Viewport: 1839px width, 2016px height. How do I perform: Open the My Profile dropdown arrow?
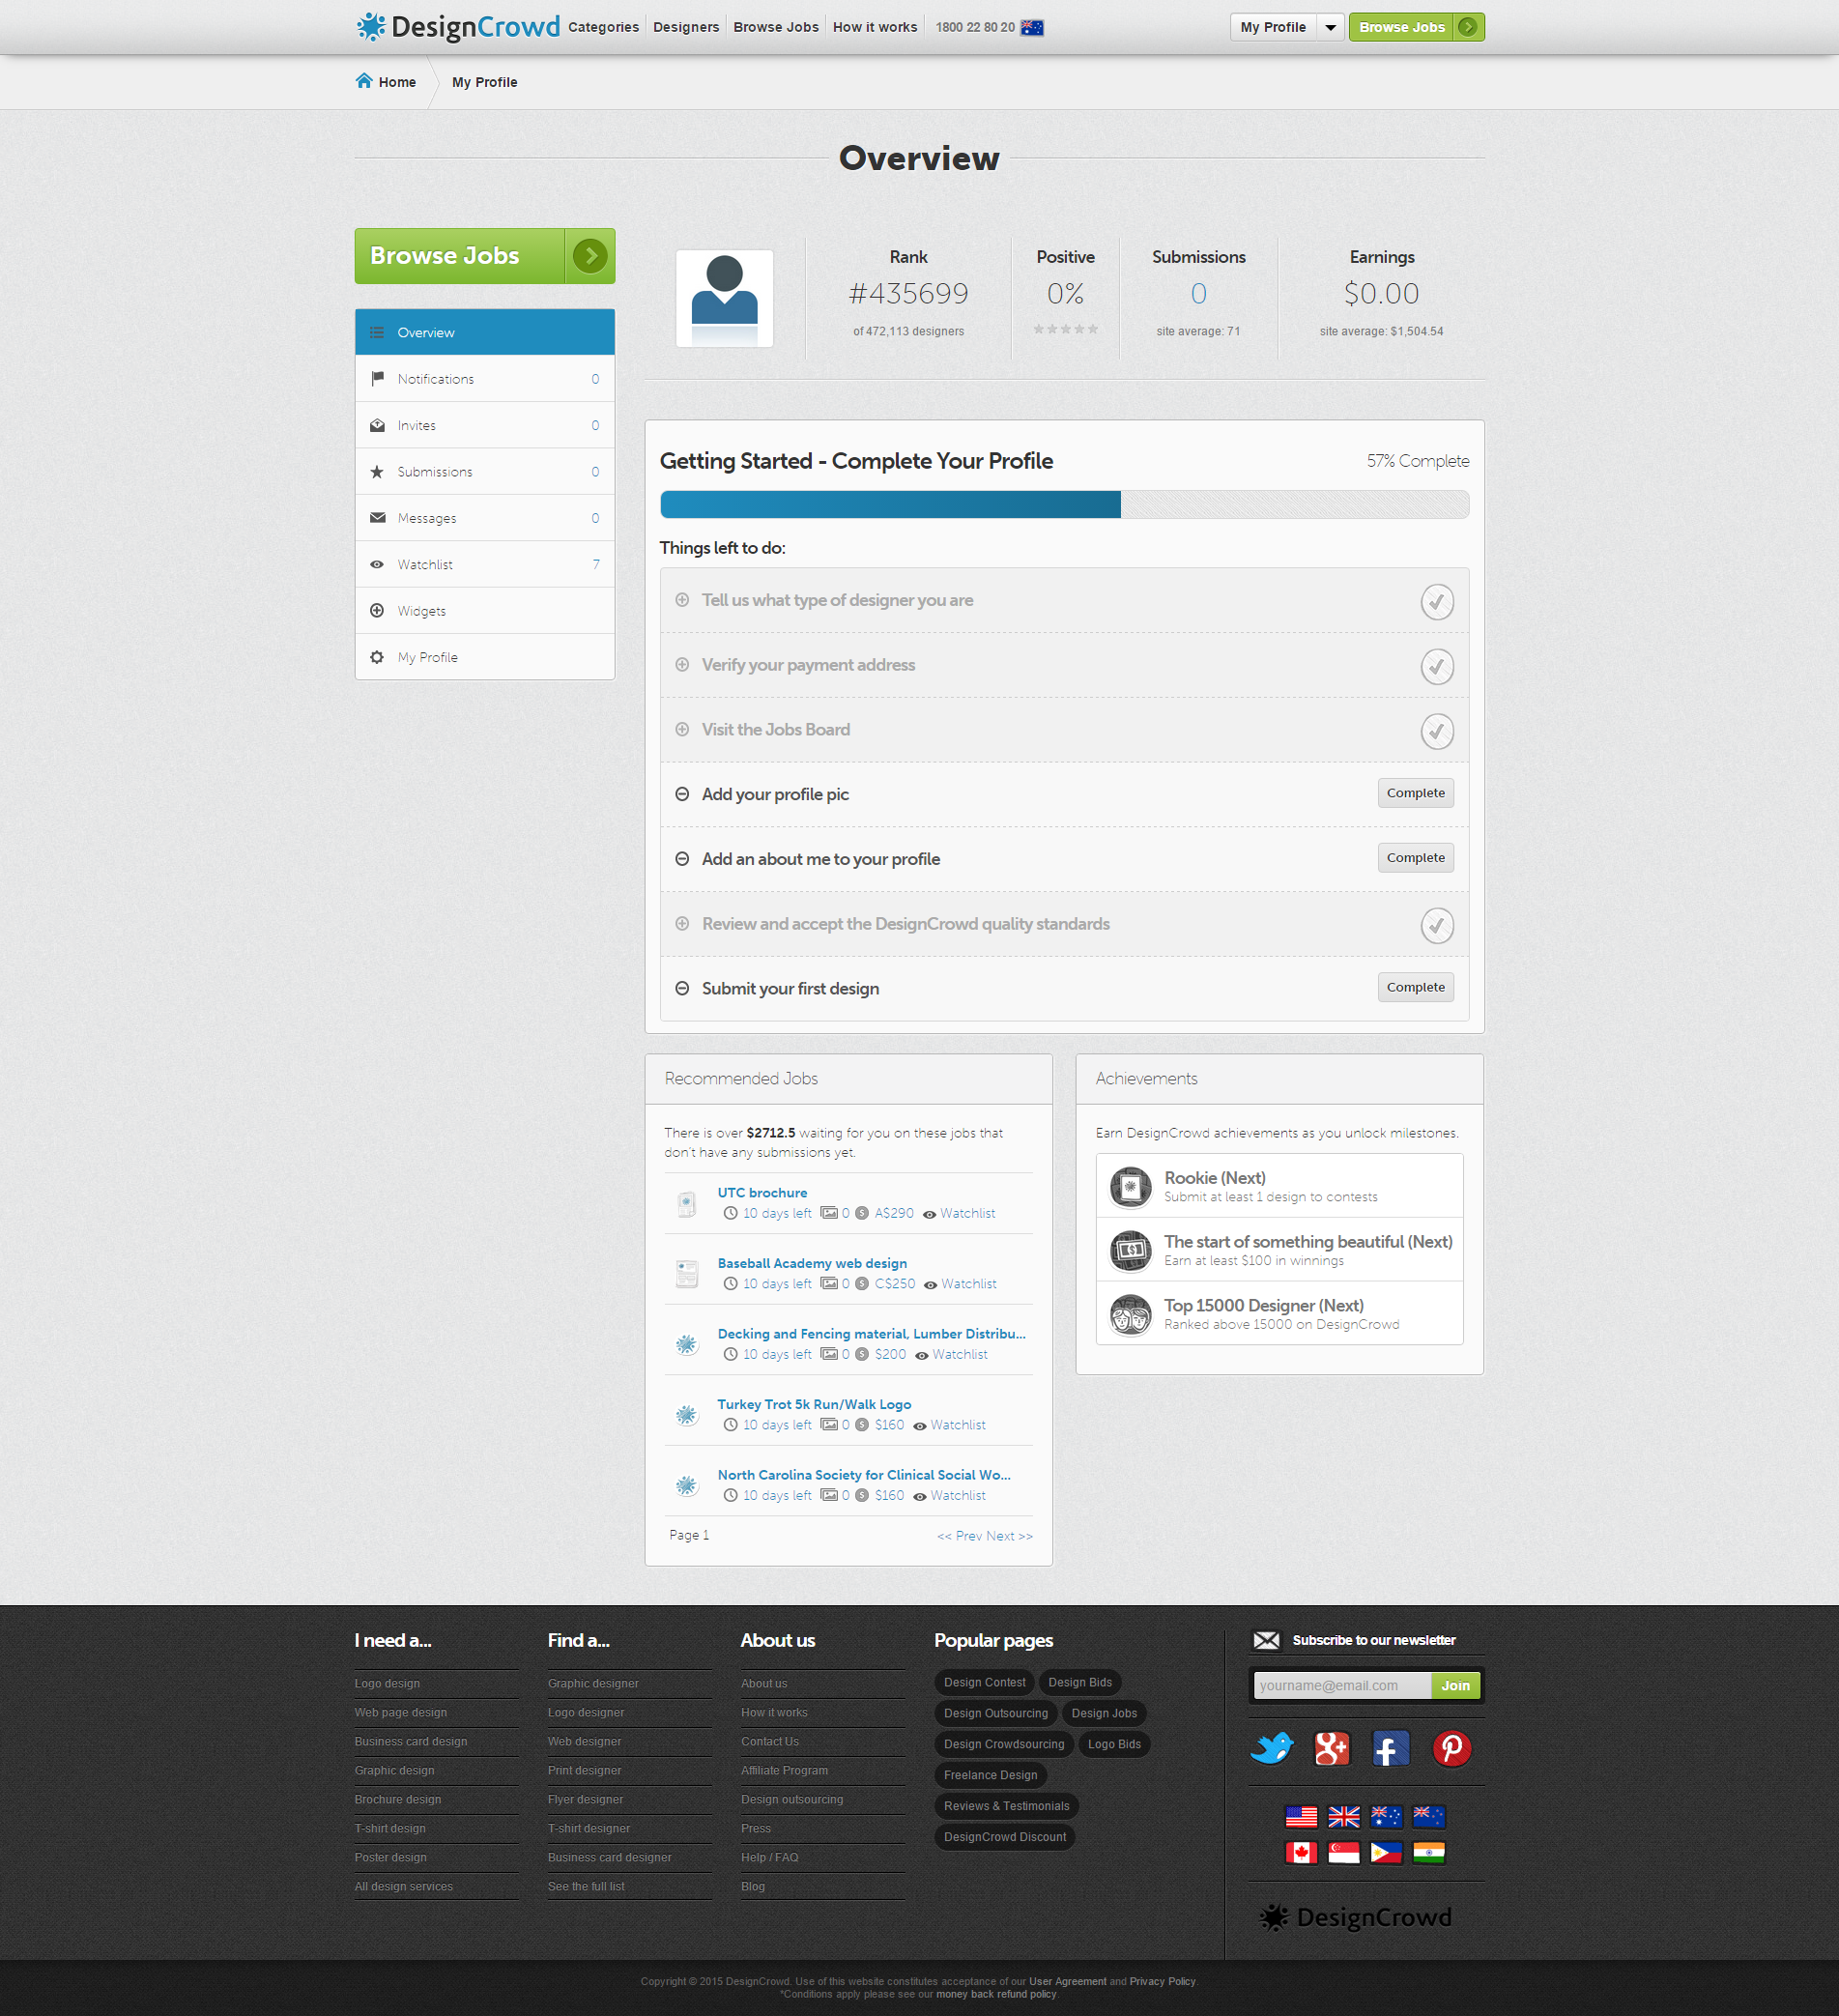1330,27
